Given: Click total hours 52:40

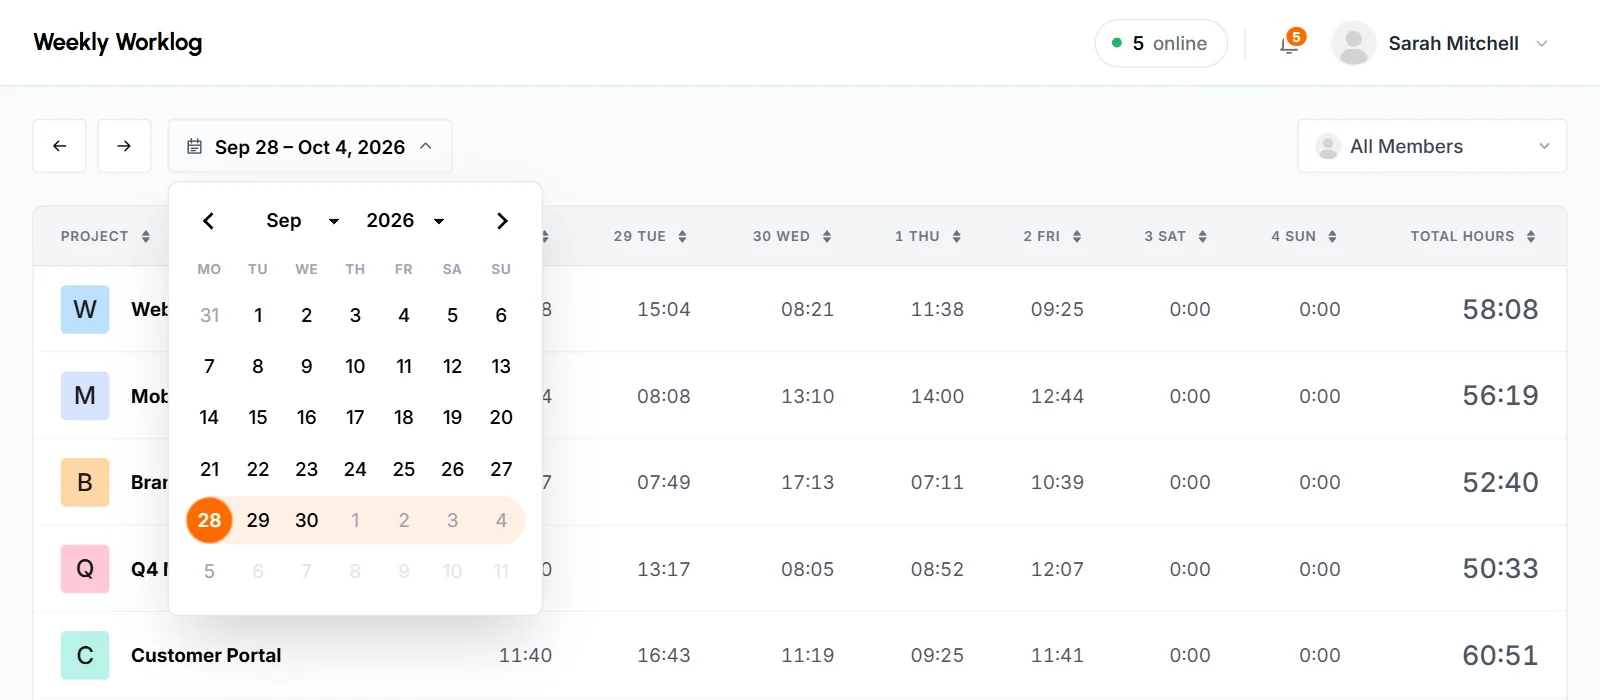Looking at the screenshot, I should pos(1500,482).
